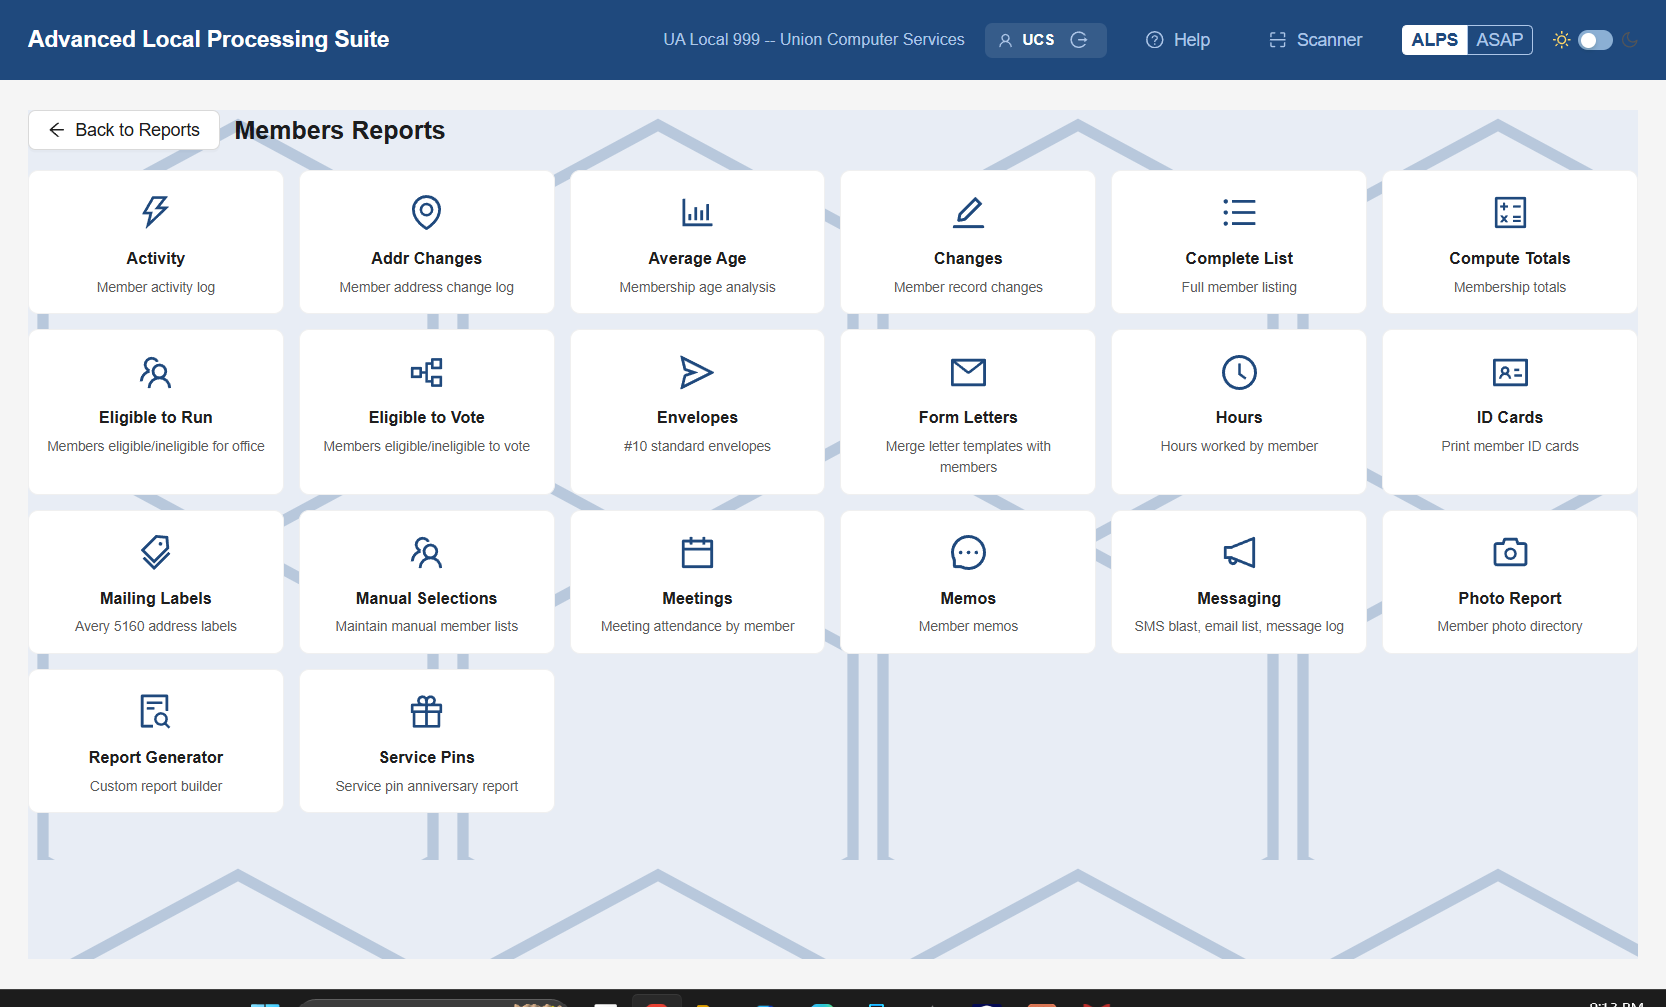Open the Average Age bar chart icon
The height and width of the screenshot is (1007, 1666).
pos(697,212)
